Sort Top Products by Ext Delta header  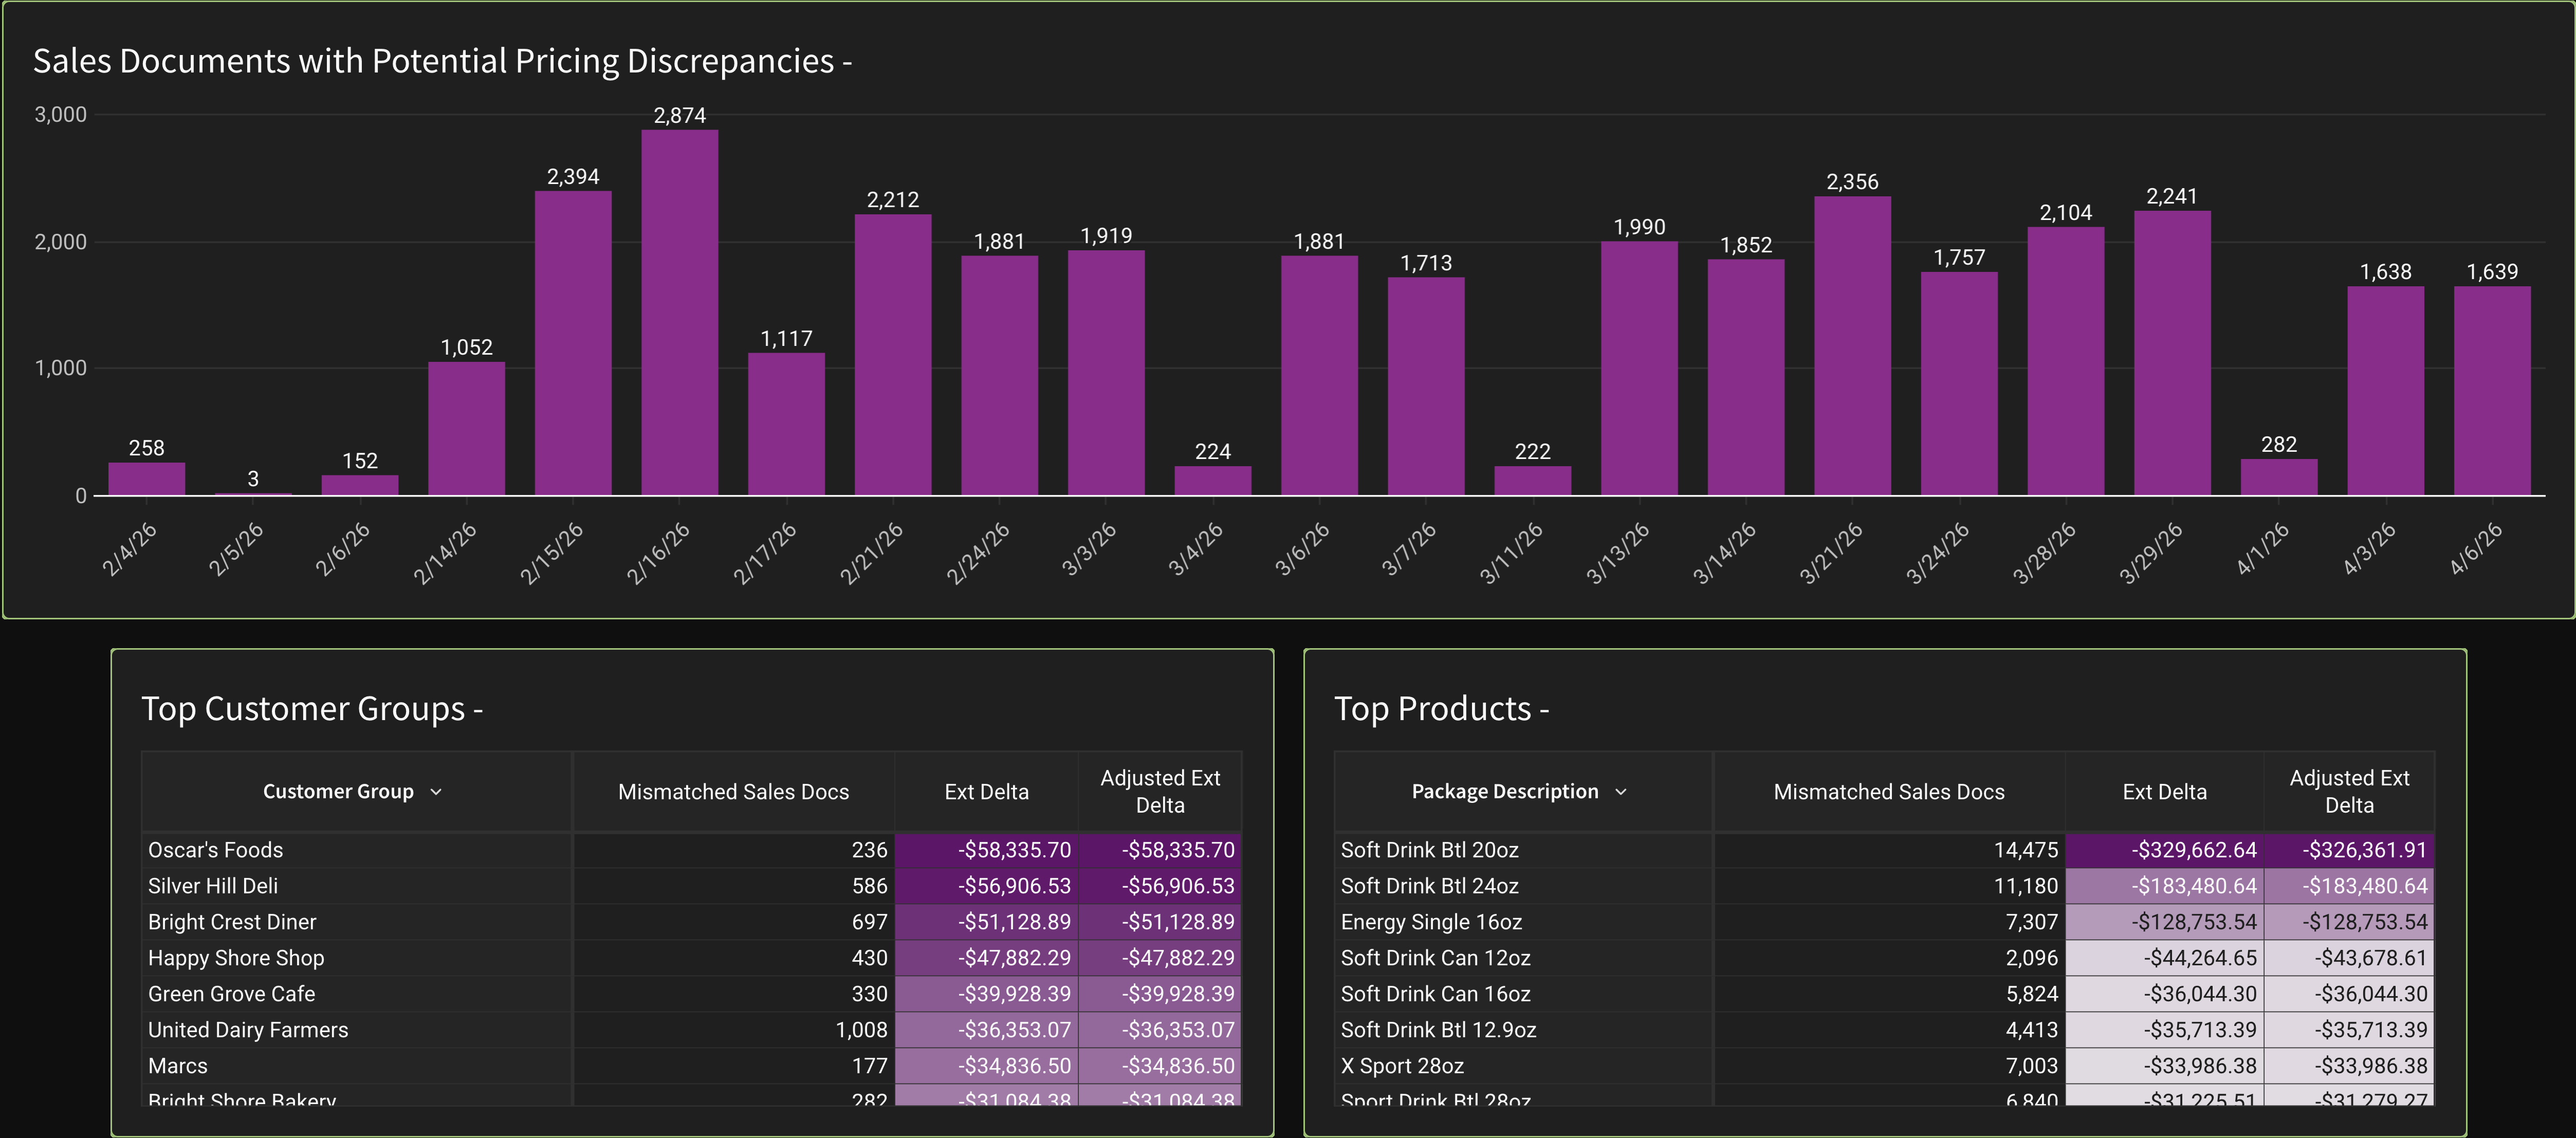2164,792
